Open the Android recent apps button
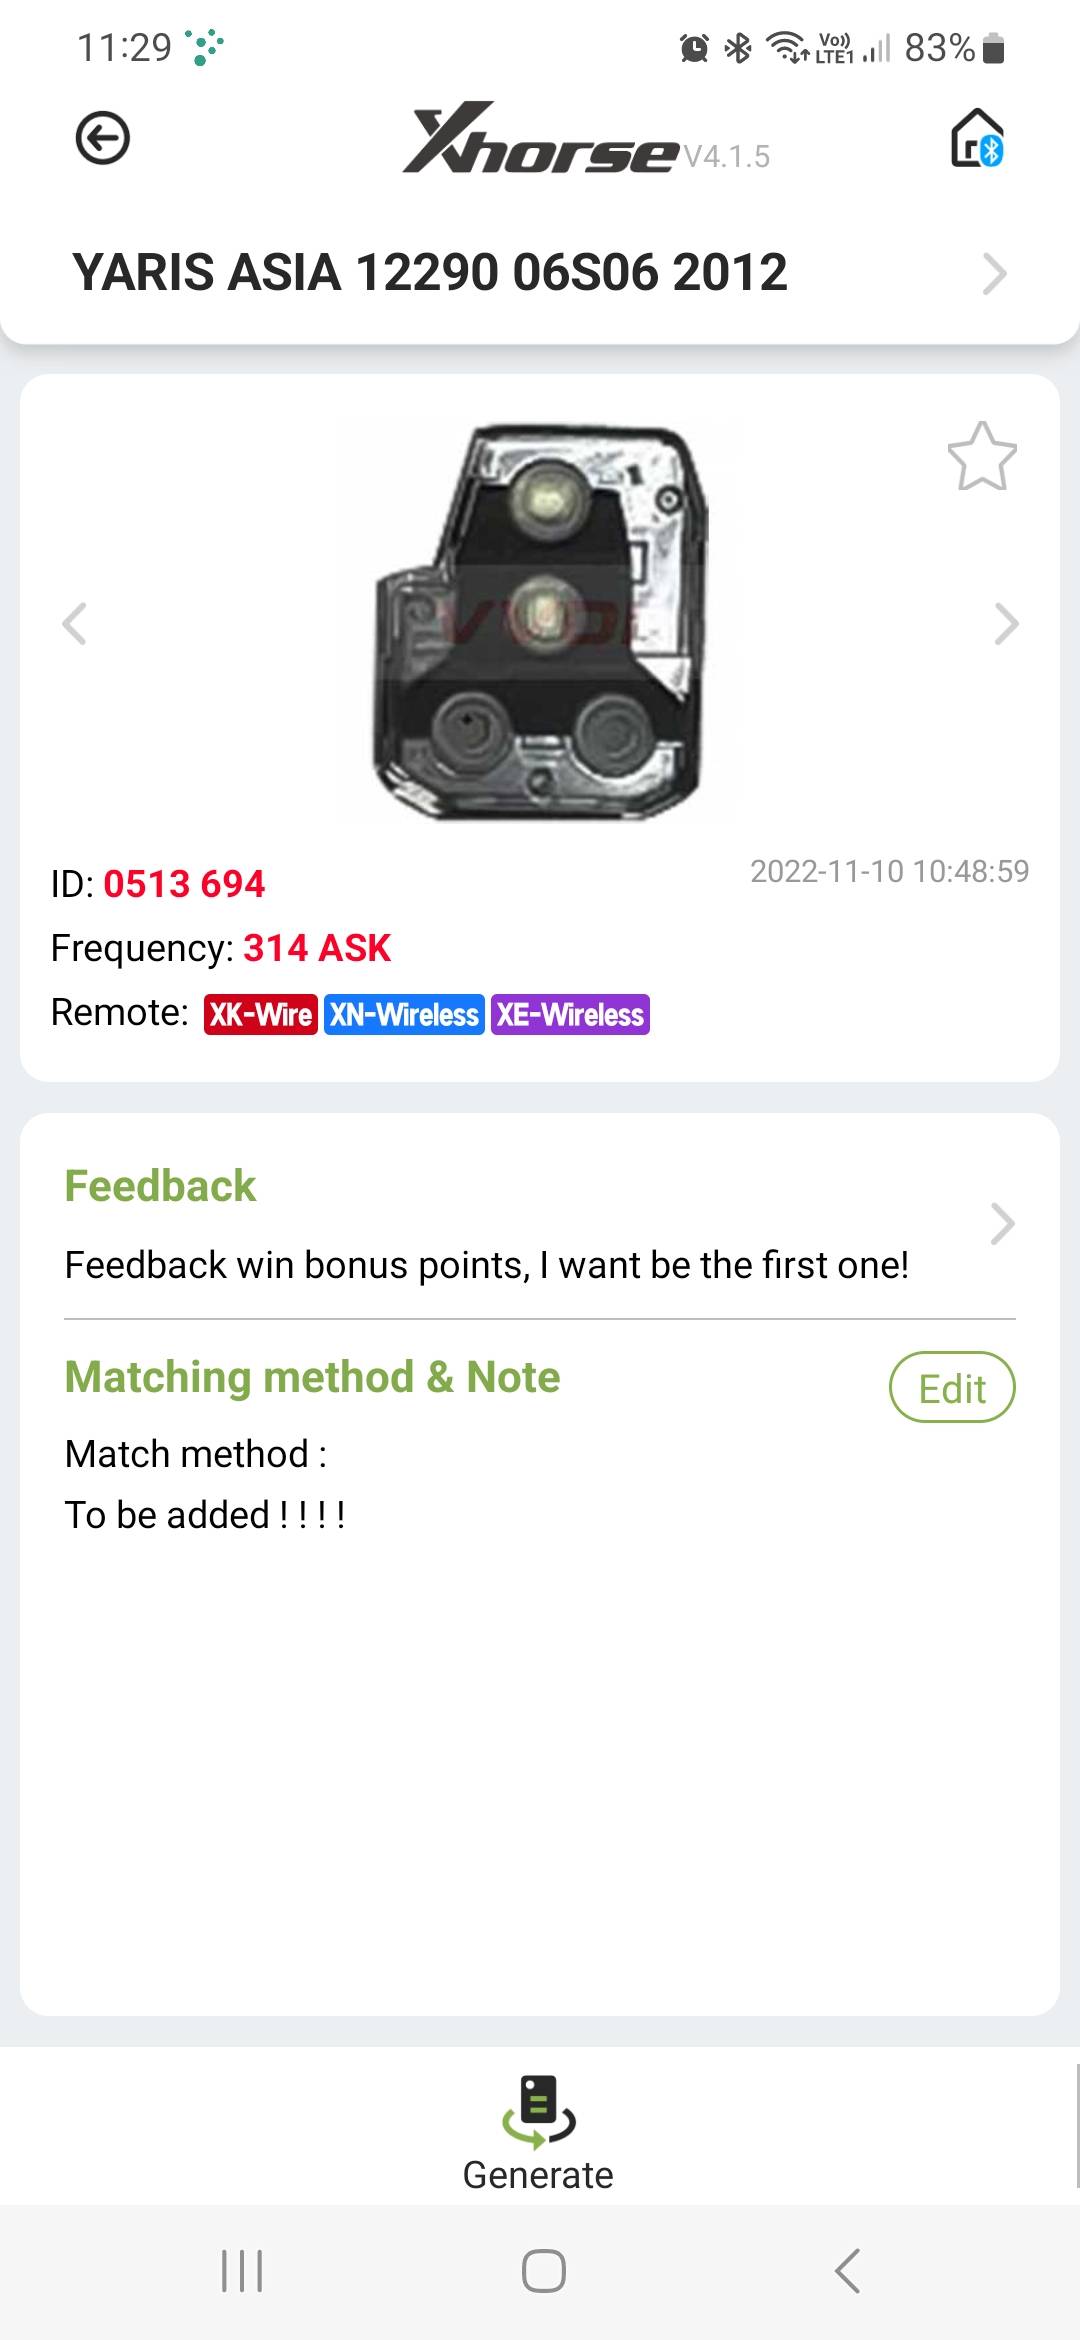1080x2340 pixels. 242,2271
